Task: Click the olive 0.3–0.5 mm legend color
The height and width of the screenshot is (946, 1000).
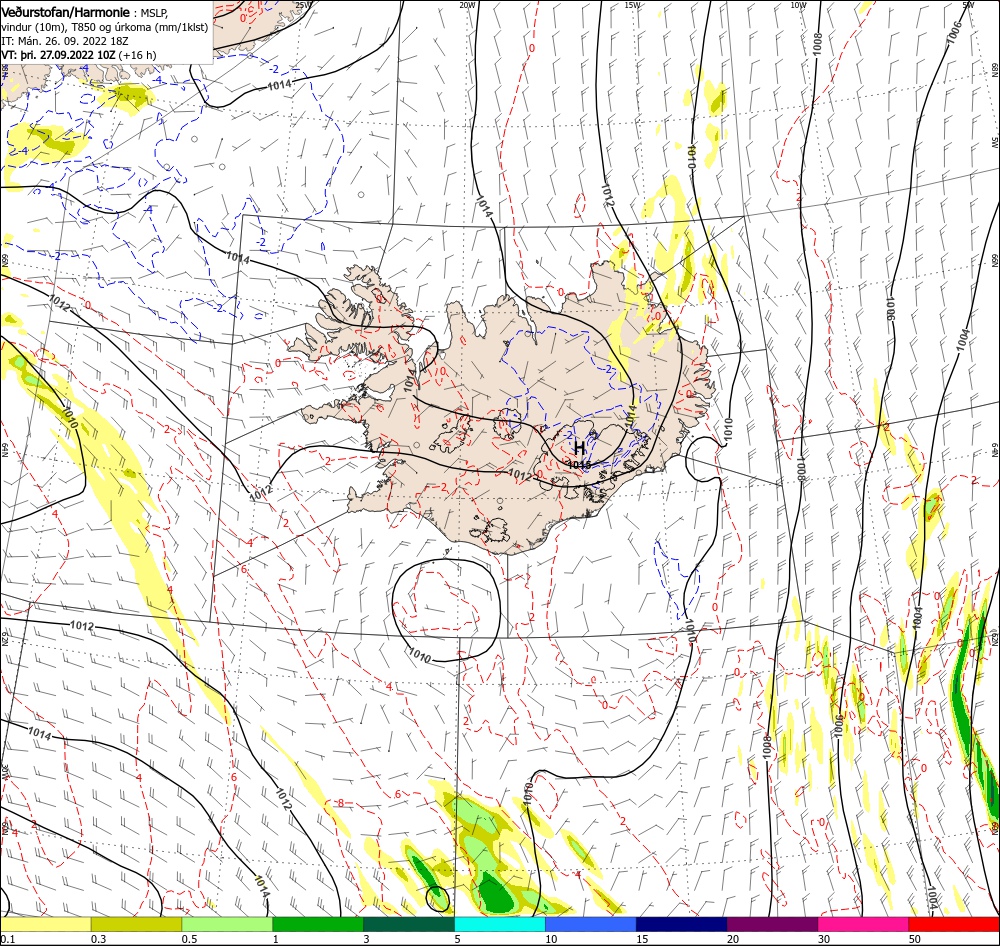Action: (x=136, y=924)
